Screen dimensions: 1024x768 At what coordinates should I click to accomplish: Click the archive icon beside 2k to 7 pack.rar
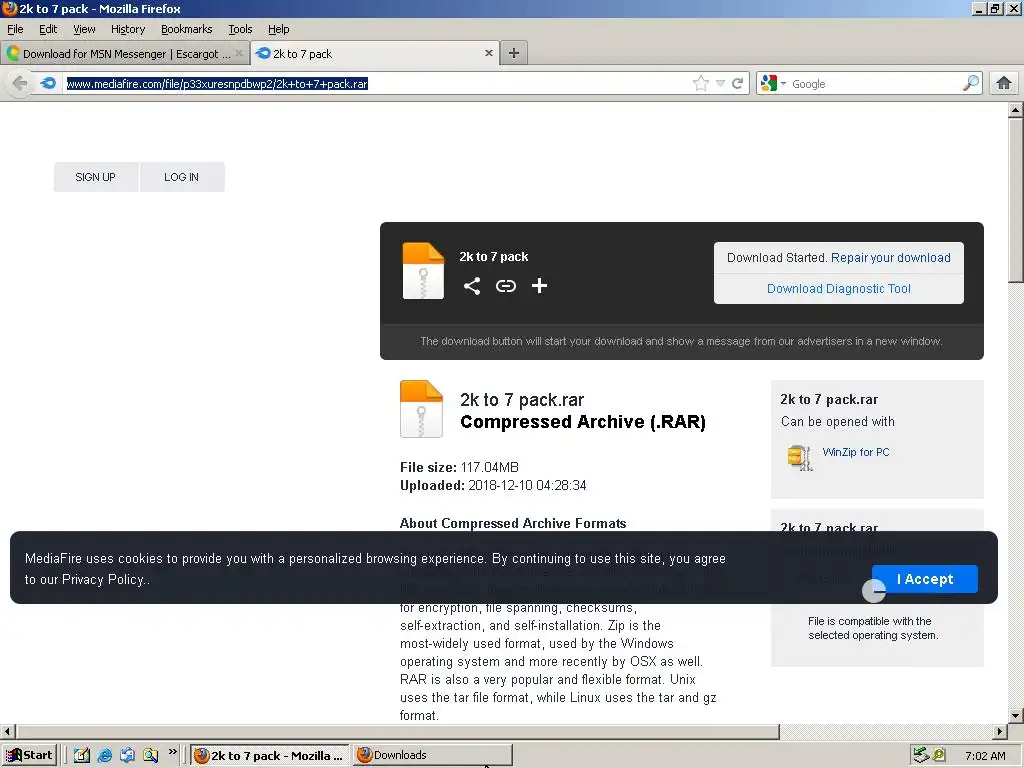pos(421,409)
